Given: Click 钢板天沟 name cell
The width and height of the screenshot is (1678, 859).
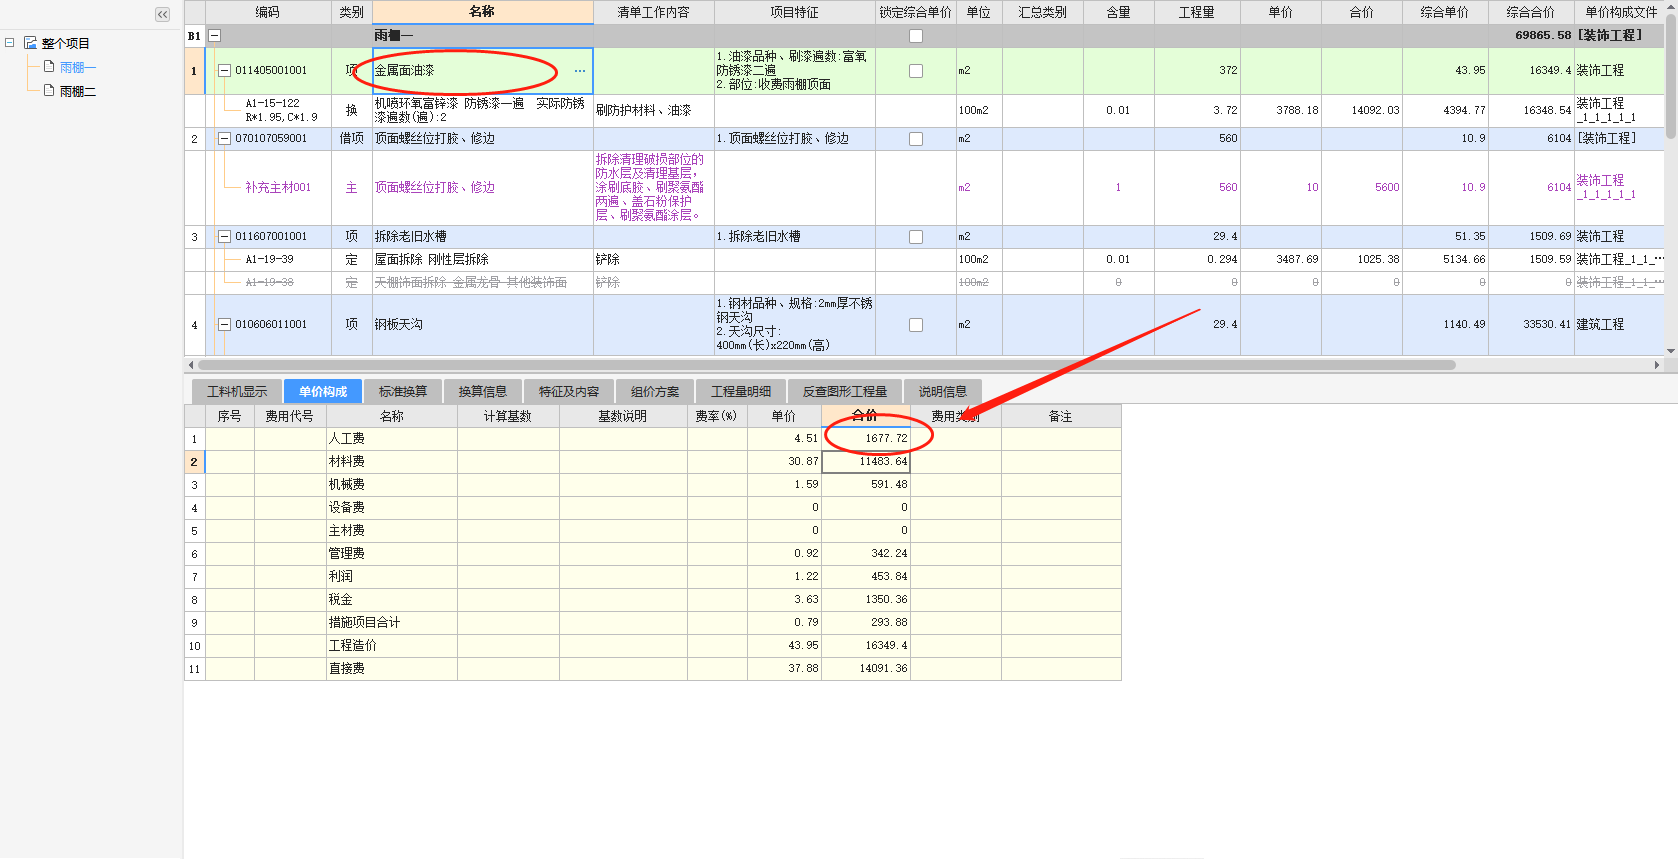Looking at the screenshot, I should (x=482, y=325).
